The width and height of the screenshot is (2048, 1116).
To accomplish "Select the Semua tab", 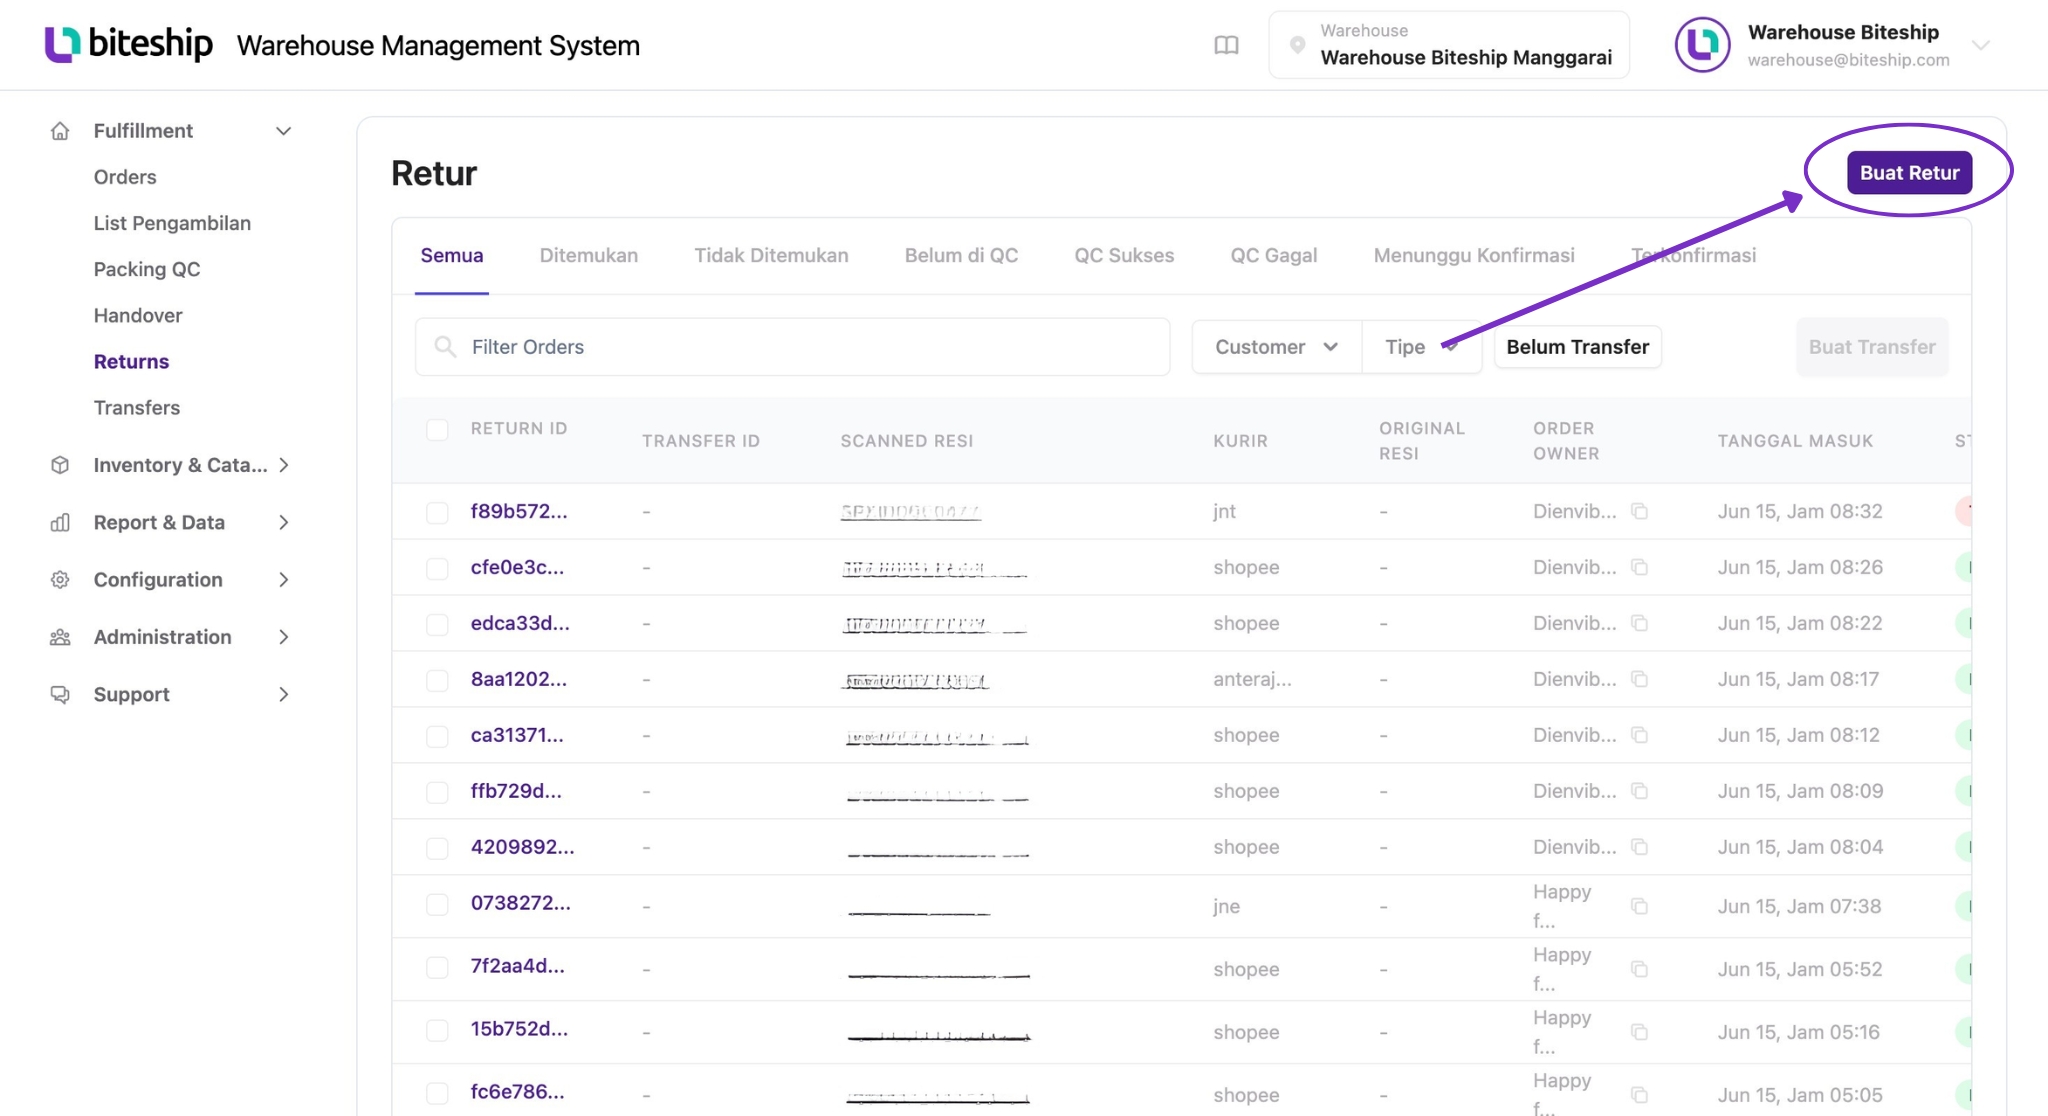I will pyautogui.click(x=452, y=255).
